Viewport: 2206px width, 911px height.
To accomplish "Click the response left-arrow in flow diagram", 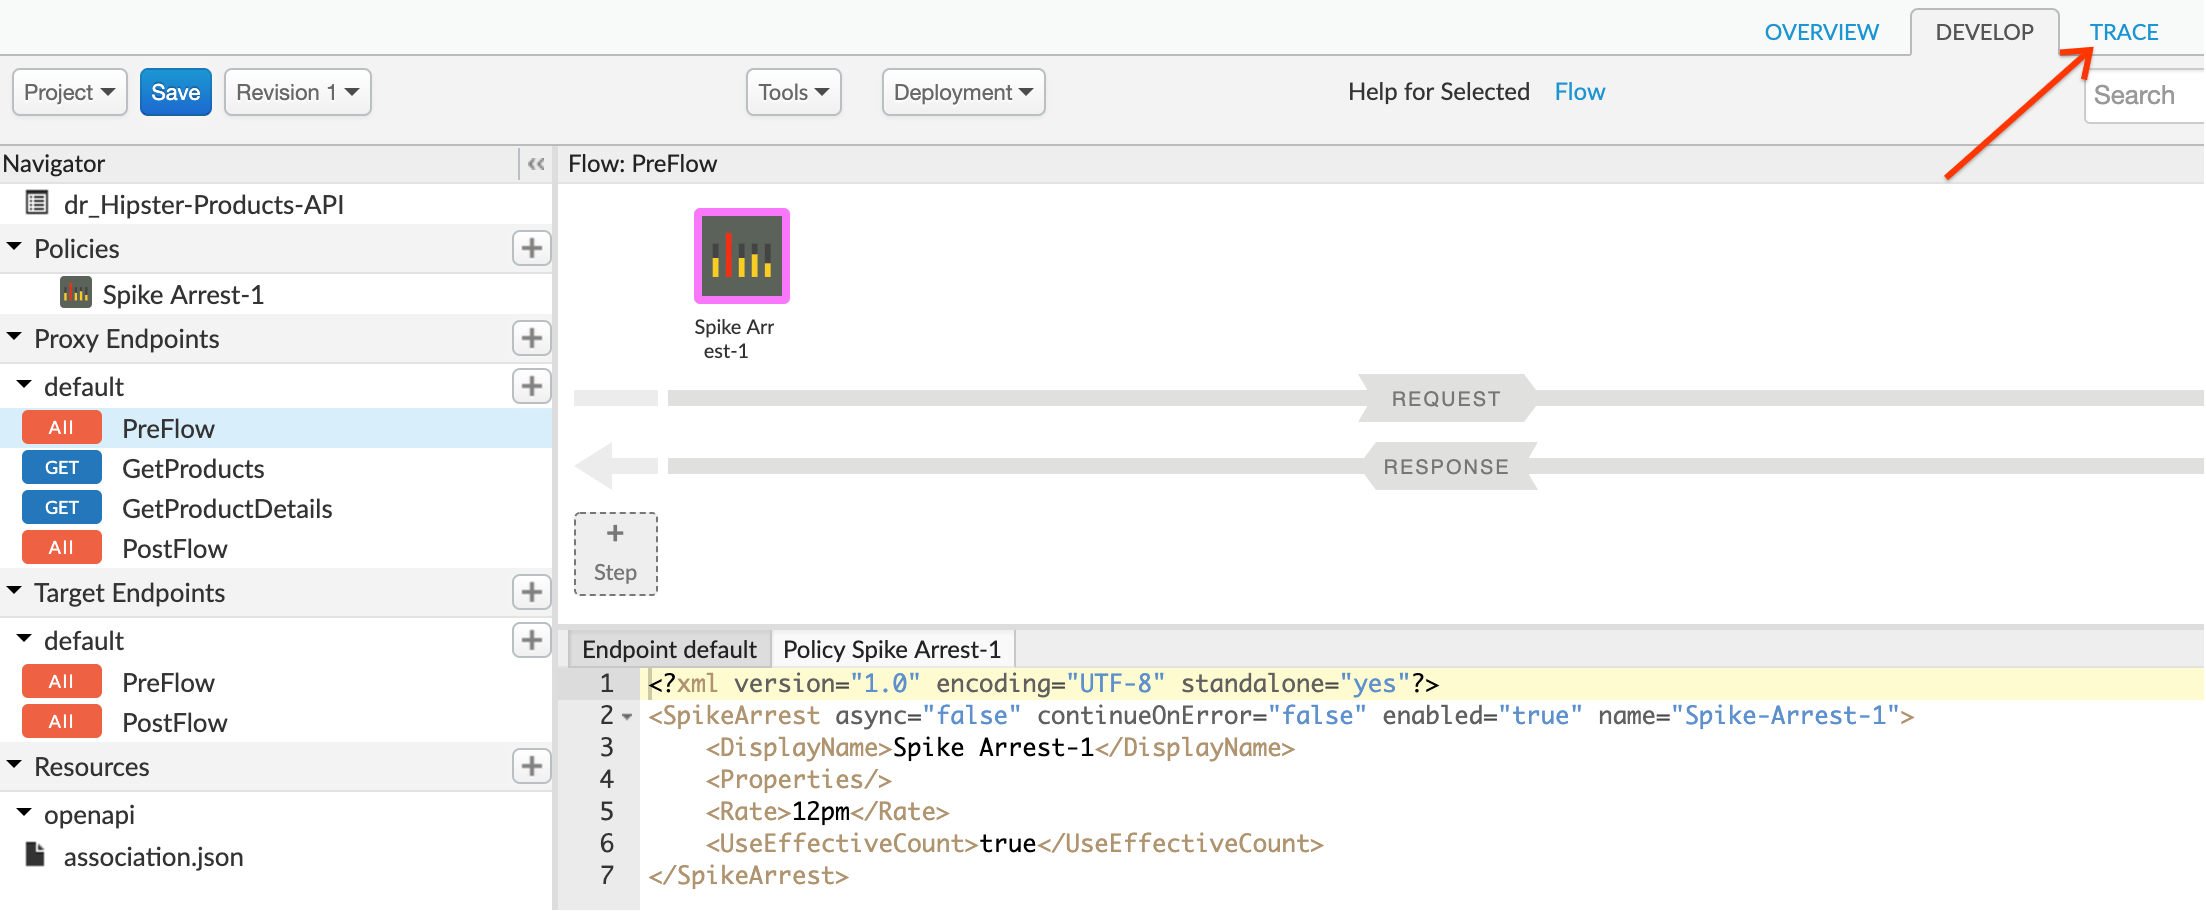I will pyautogui.click(x=614, y=466).
